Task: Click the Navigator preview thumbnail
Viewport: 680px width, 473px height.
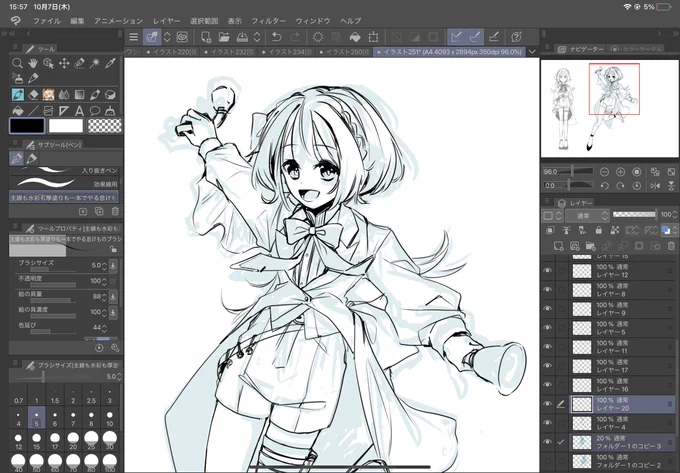Action: (x=609, y=108)
